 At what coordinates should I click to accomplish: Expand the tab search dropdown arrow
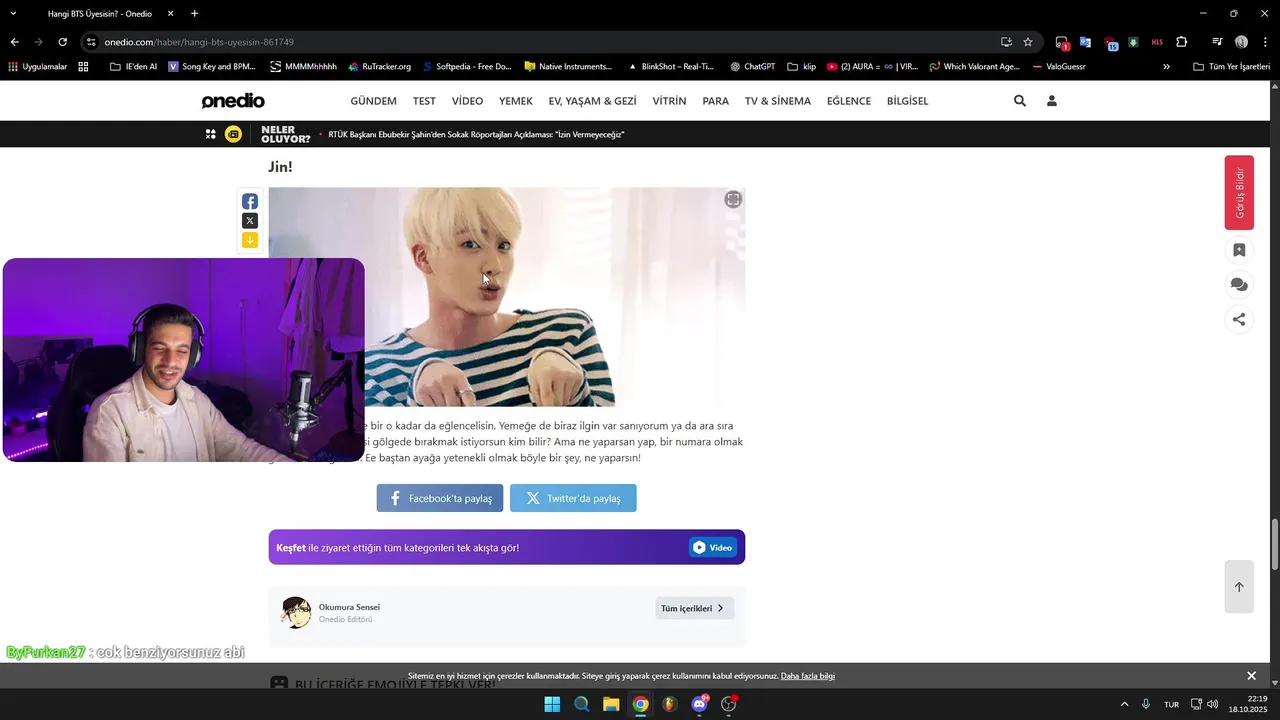click(x=13, y=14)
